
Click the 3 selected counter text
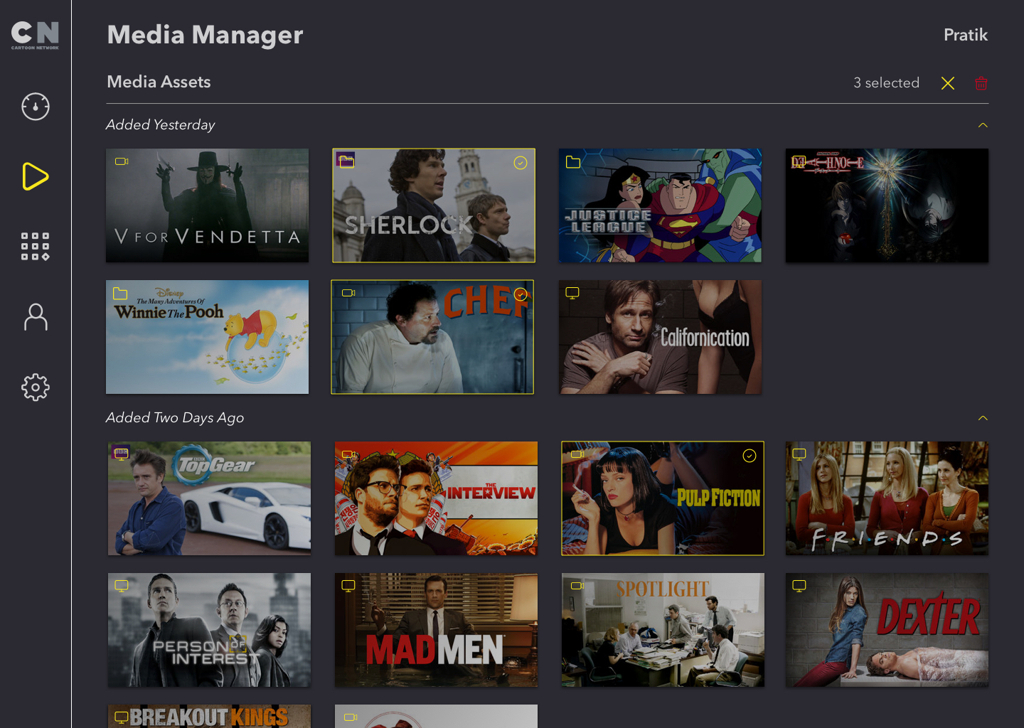click(886, 83)
